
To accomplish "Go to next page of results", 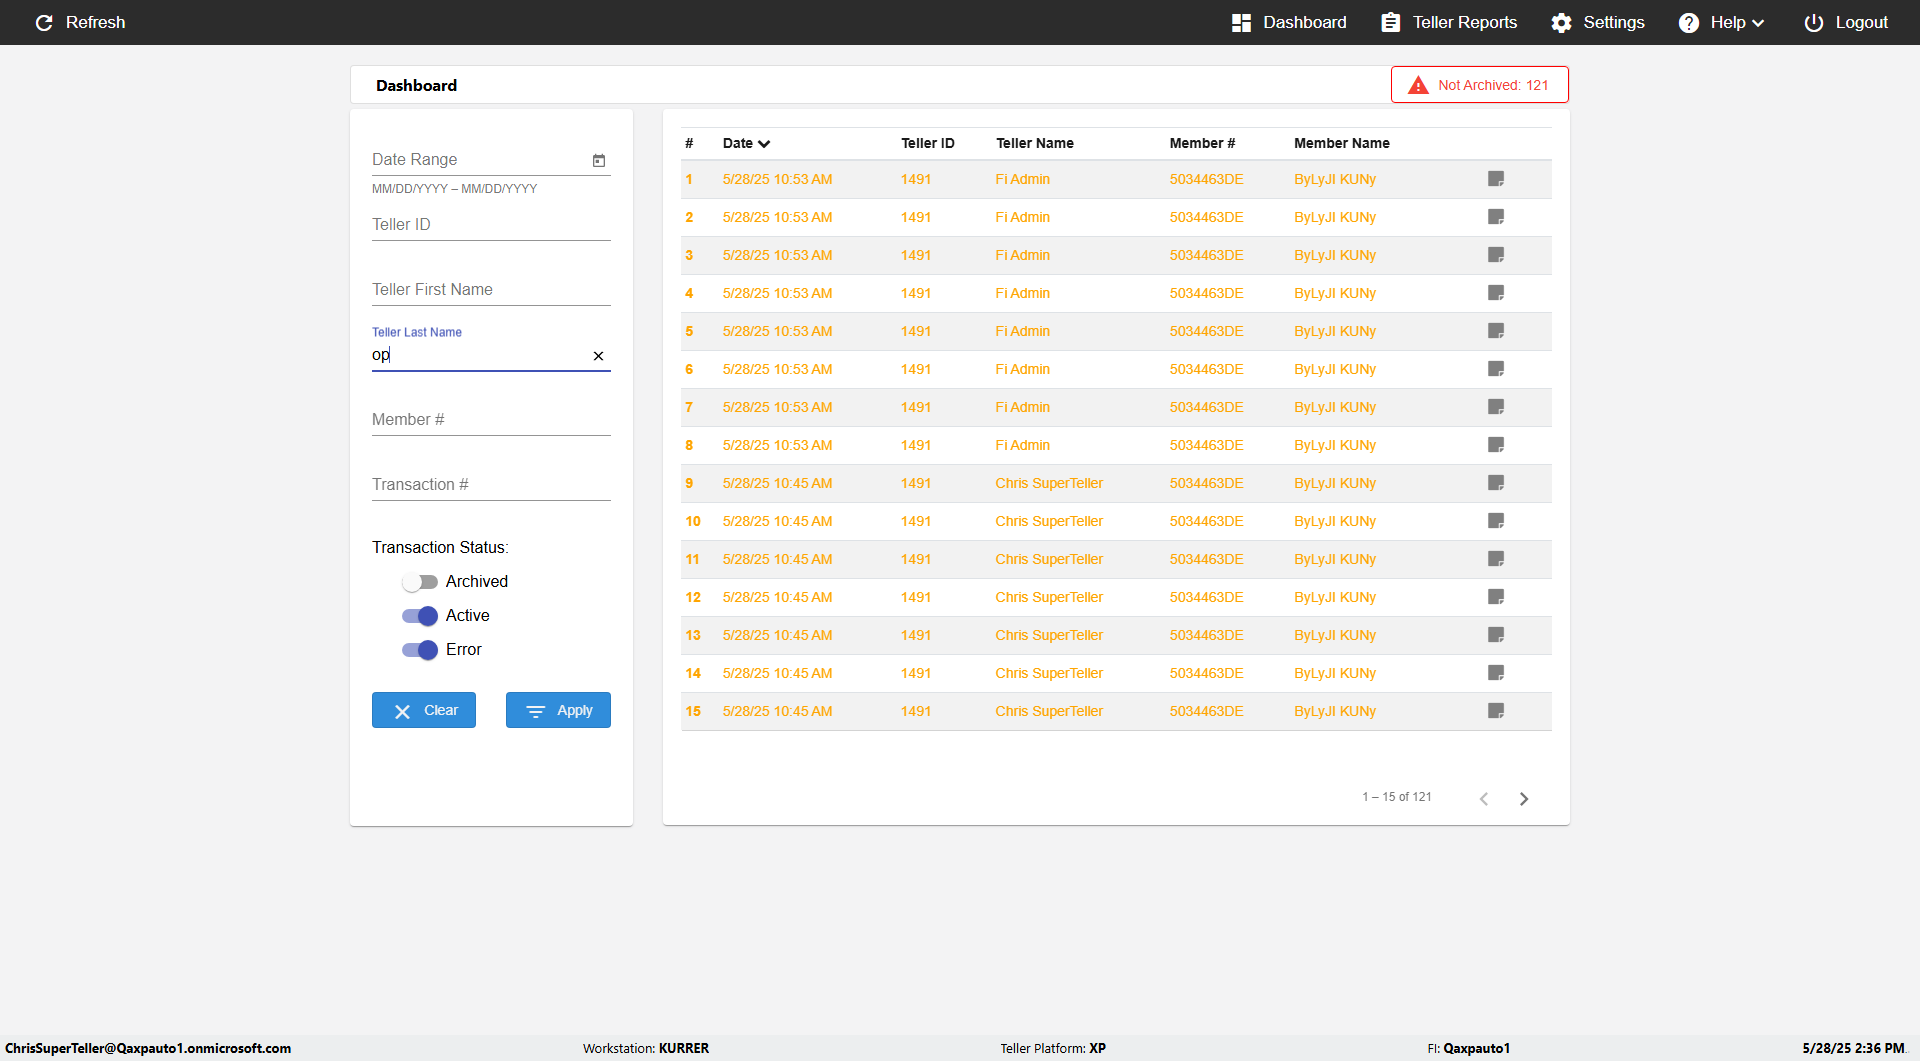I will pos(1524,798).
